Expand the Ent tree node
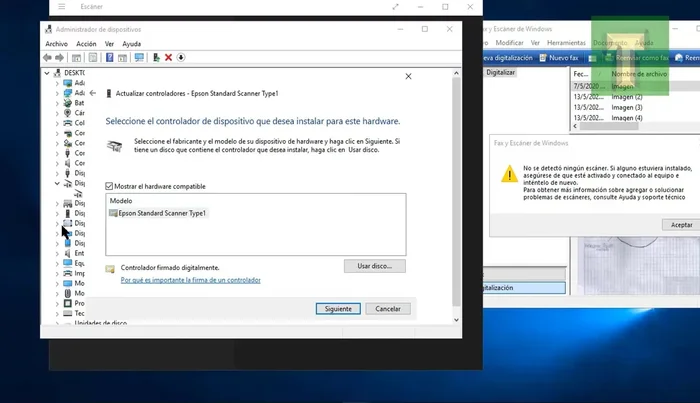 pyautogui.click(x=57, y=253)
